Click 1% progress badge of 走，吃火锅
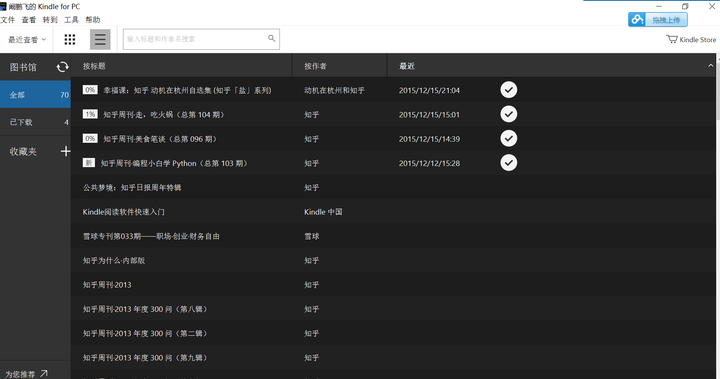The image size is (720, 379). click(90, 114)
